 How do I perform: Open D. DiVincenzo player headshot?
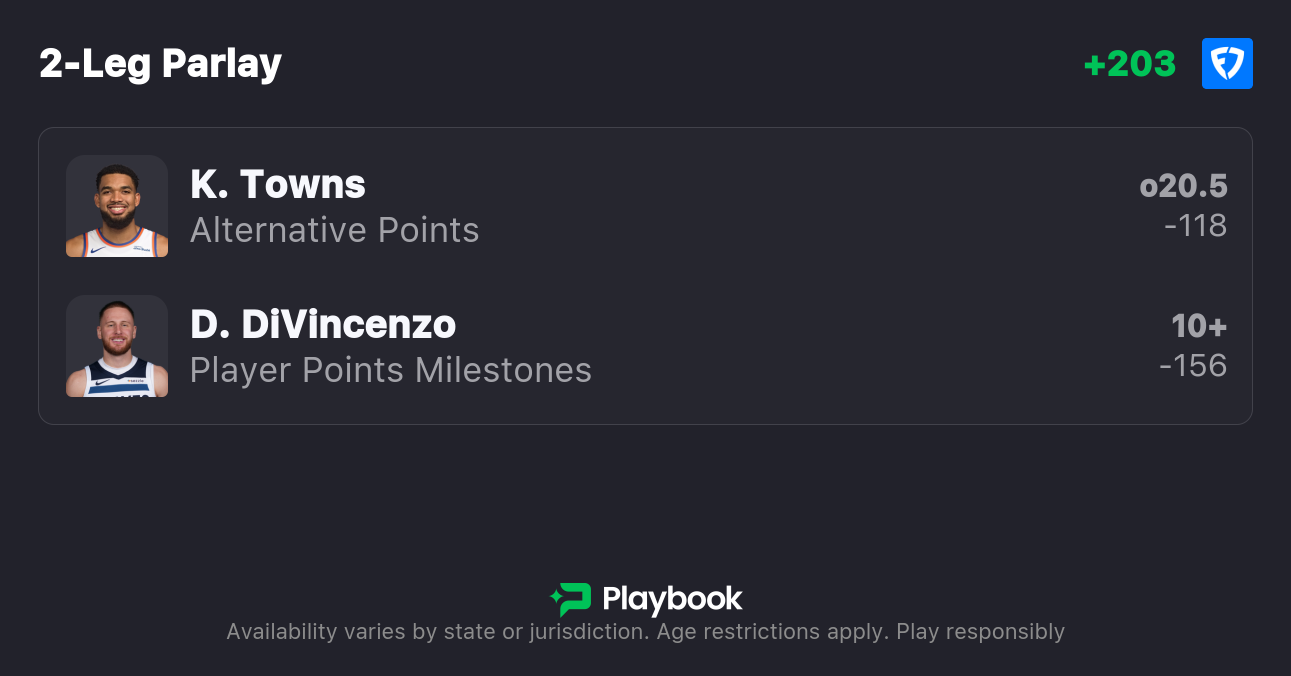point(117,346)
